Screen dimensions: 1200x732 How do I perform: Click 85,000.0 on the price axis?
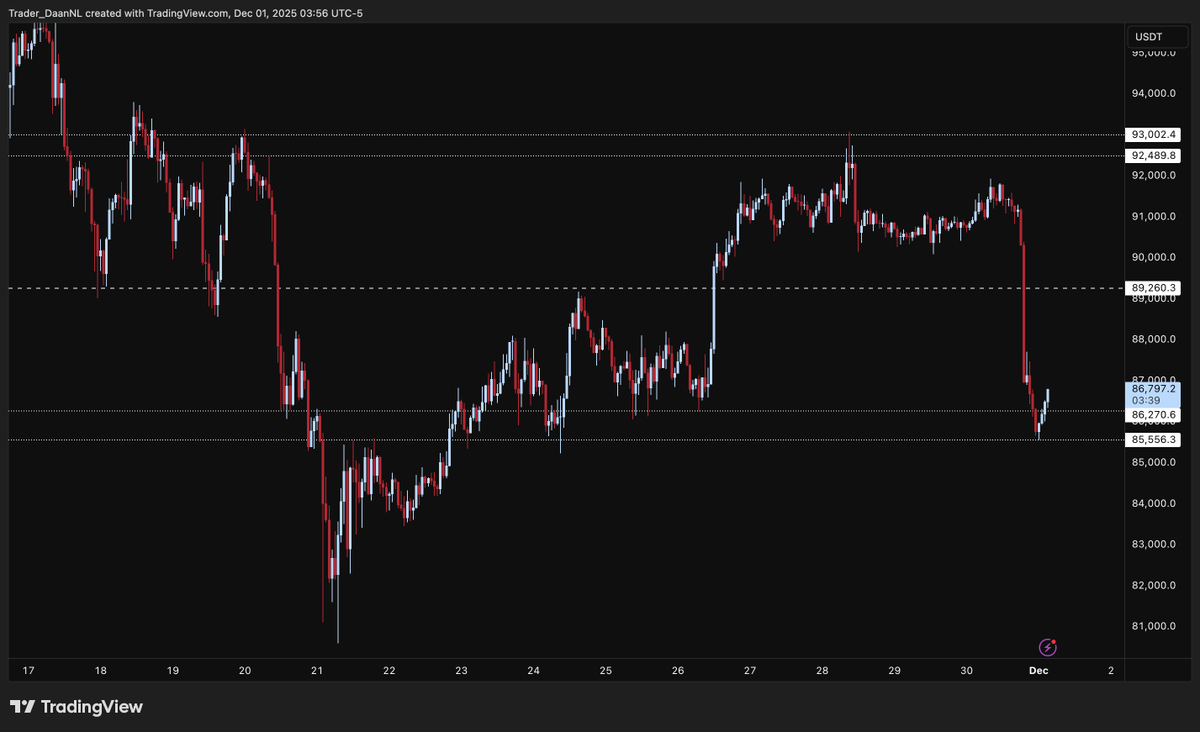tap(1153, 463)
